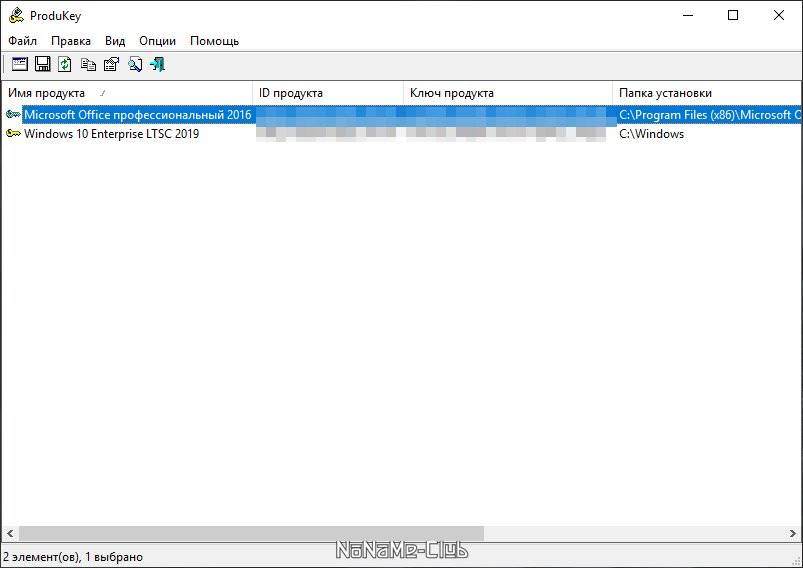Click the Exit door toolbar icon
The width and height of the screenshot is (803, 568).
(x=157, y=64)
